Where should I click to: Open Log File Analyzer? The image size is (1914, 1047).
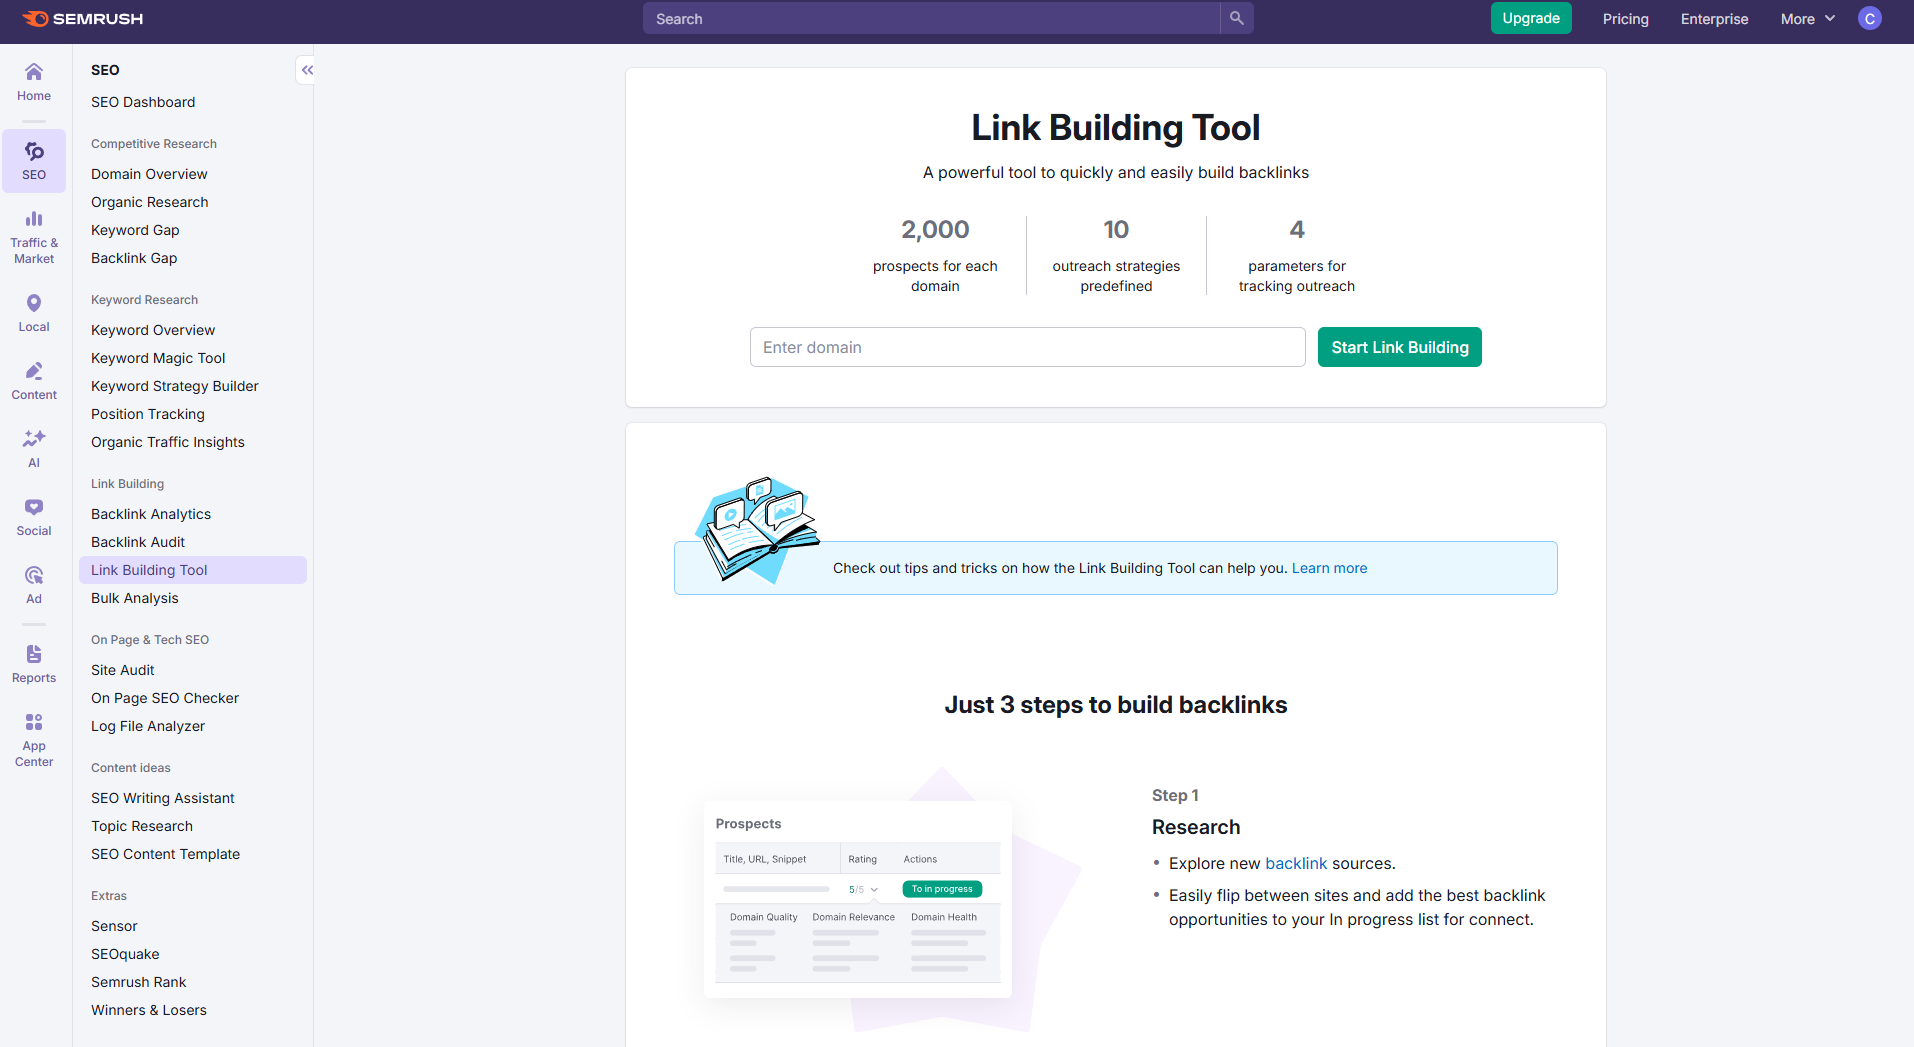(x=148, y=726)
